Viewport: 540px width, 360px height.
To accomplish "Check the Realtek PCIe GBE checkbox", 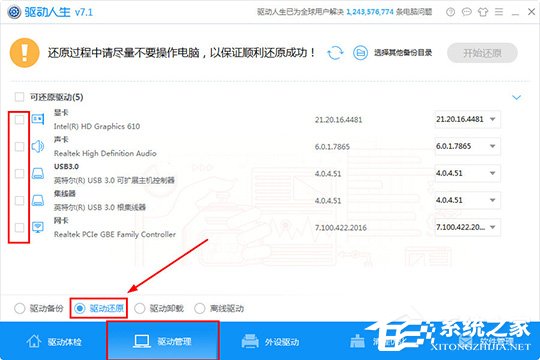I will coord(19,227).
